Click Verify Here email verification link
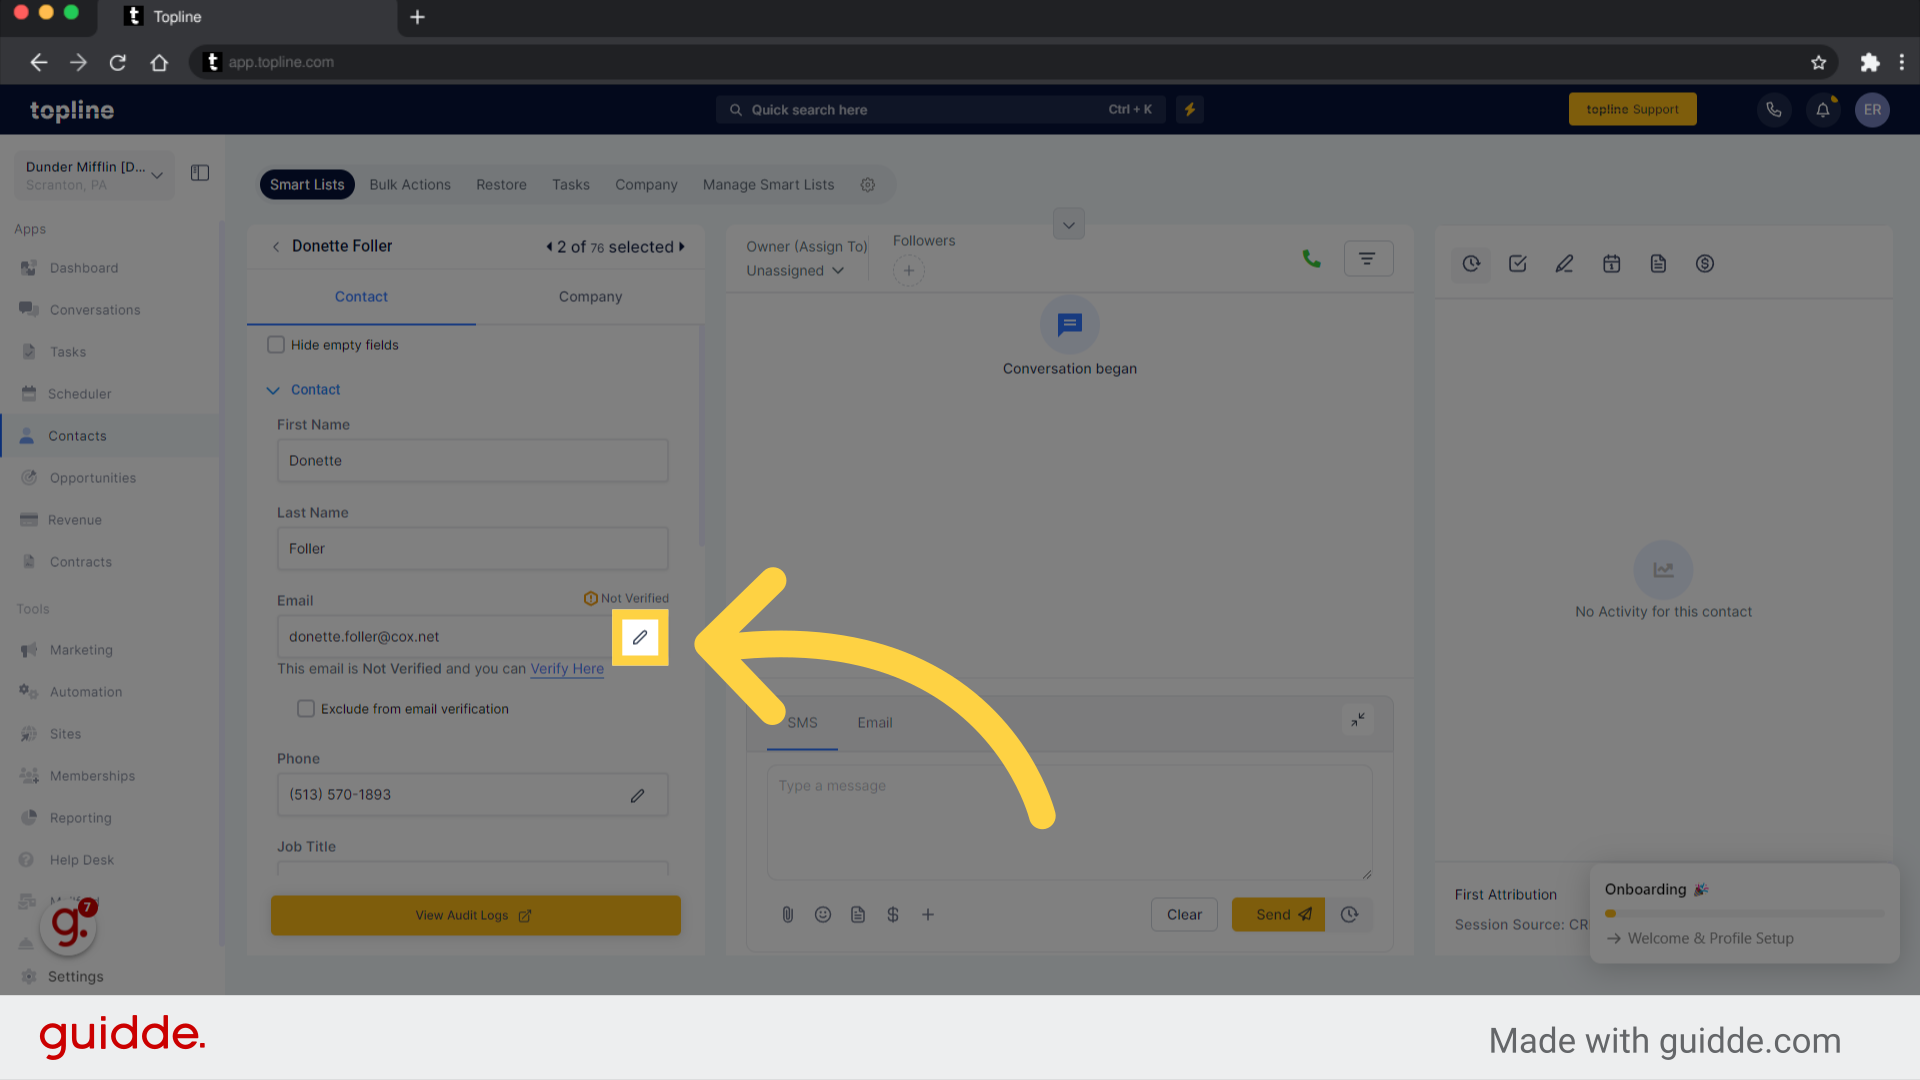1920x1080 pixels. point(567,667)
